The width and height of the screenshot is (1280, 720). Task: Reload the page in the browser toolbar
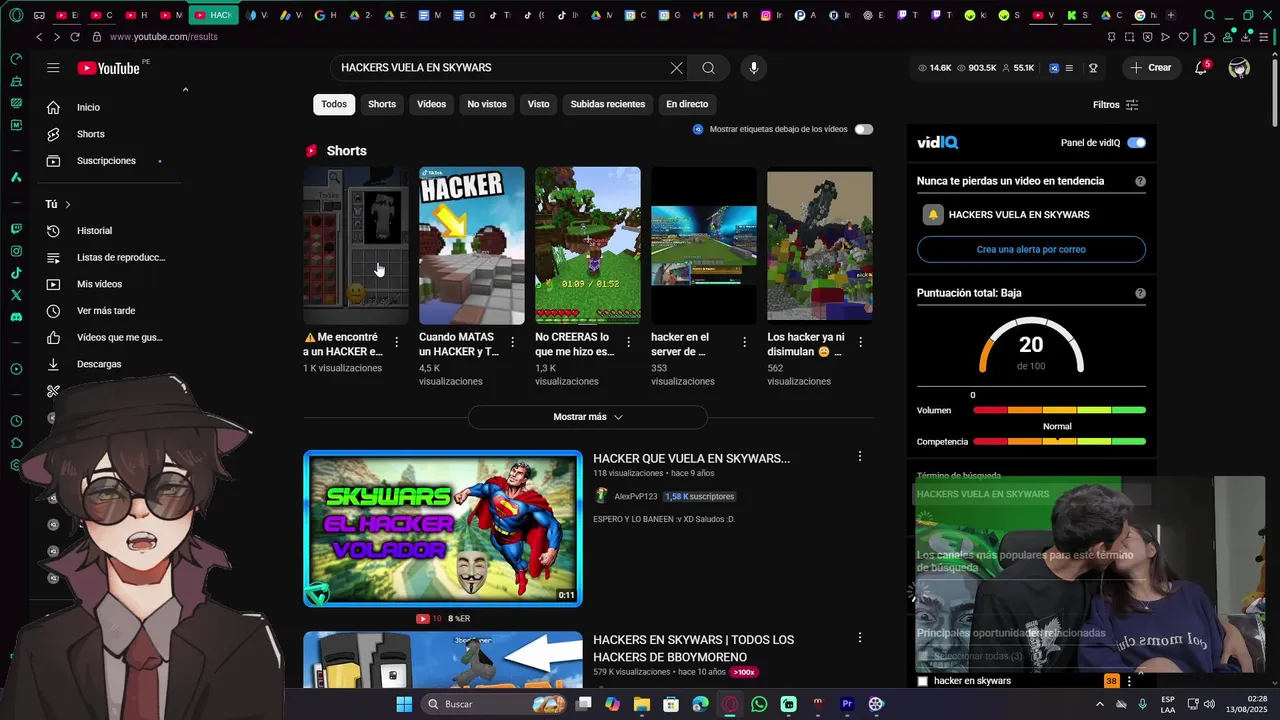click(75, 37)
